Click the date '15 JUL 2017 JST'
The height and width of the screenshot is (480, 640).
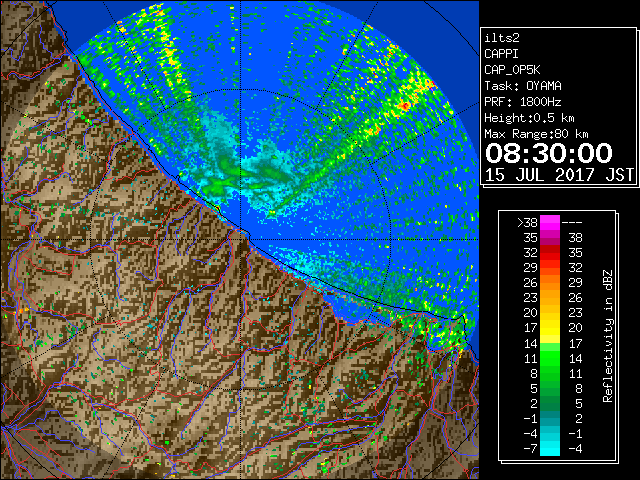point(559,175)
